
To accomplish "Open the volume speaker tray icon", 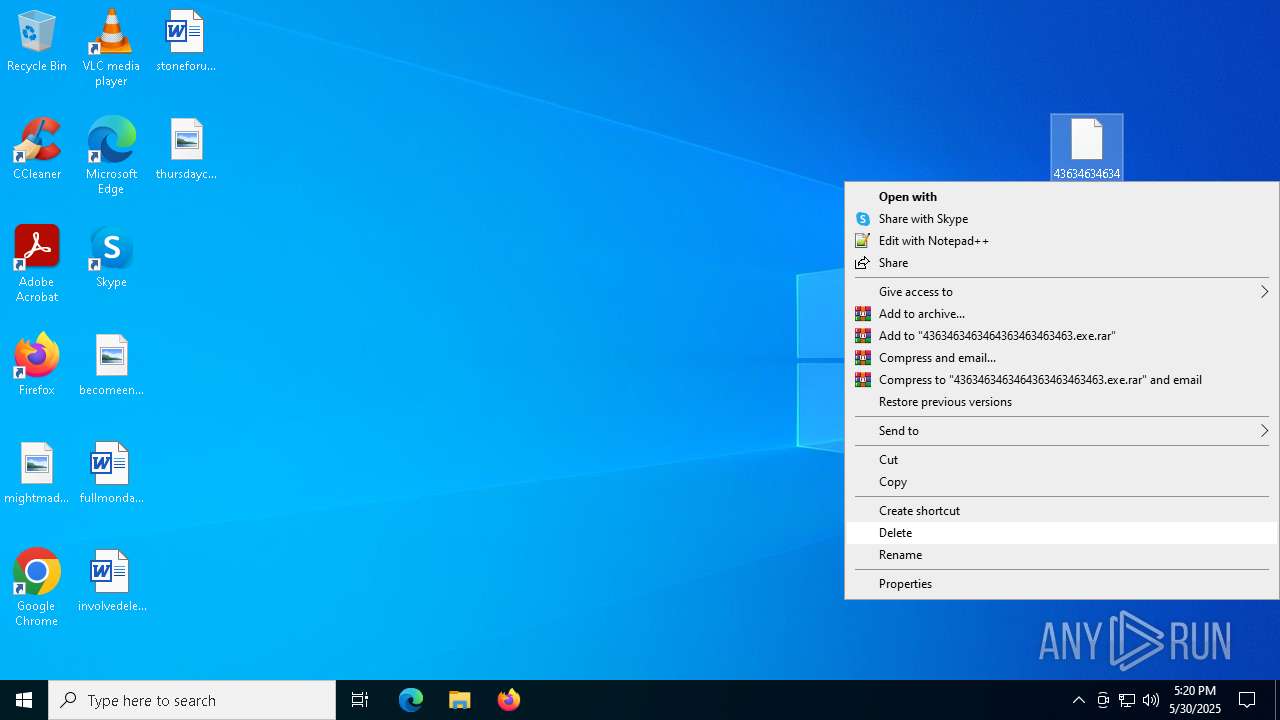I will tap(1151, 700).
